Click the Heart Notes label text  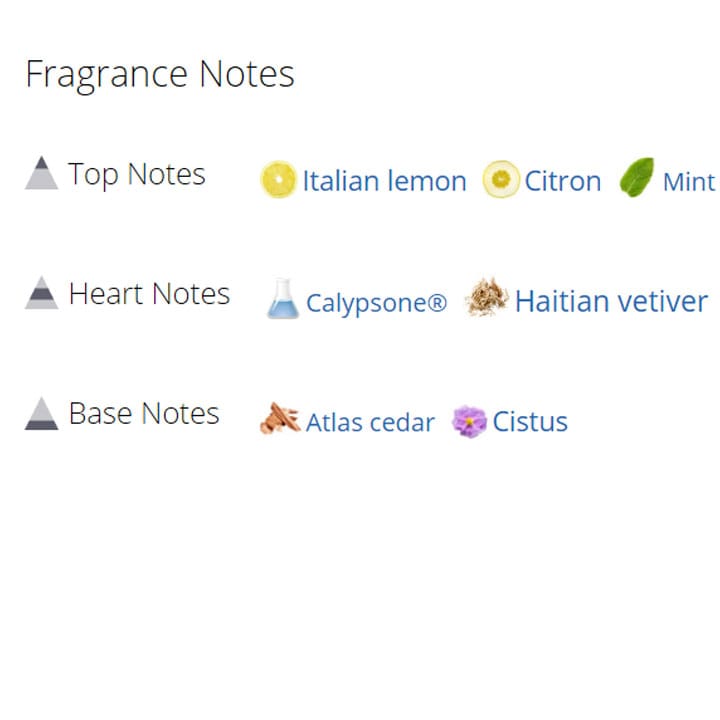pos(149,294)
